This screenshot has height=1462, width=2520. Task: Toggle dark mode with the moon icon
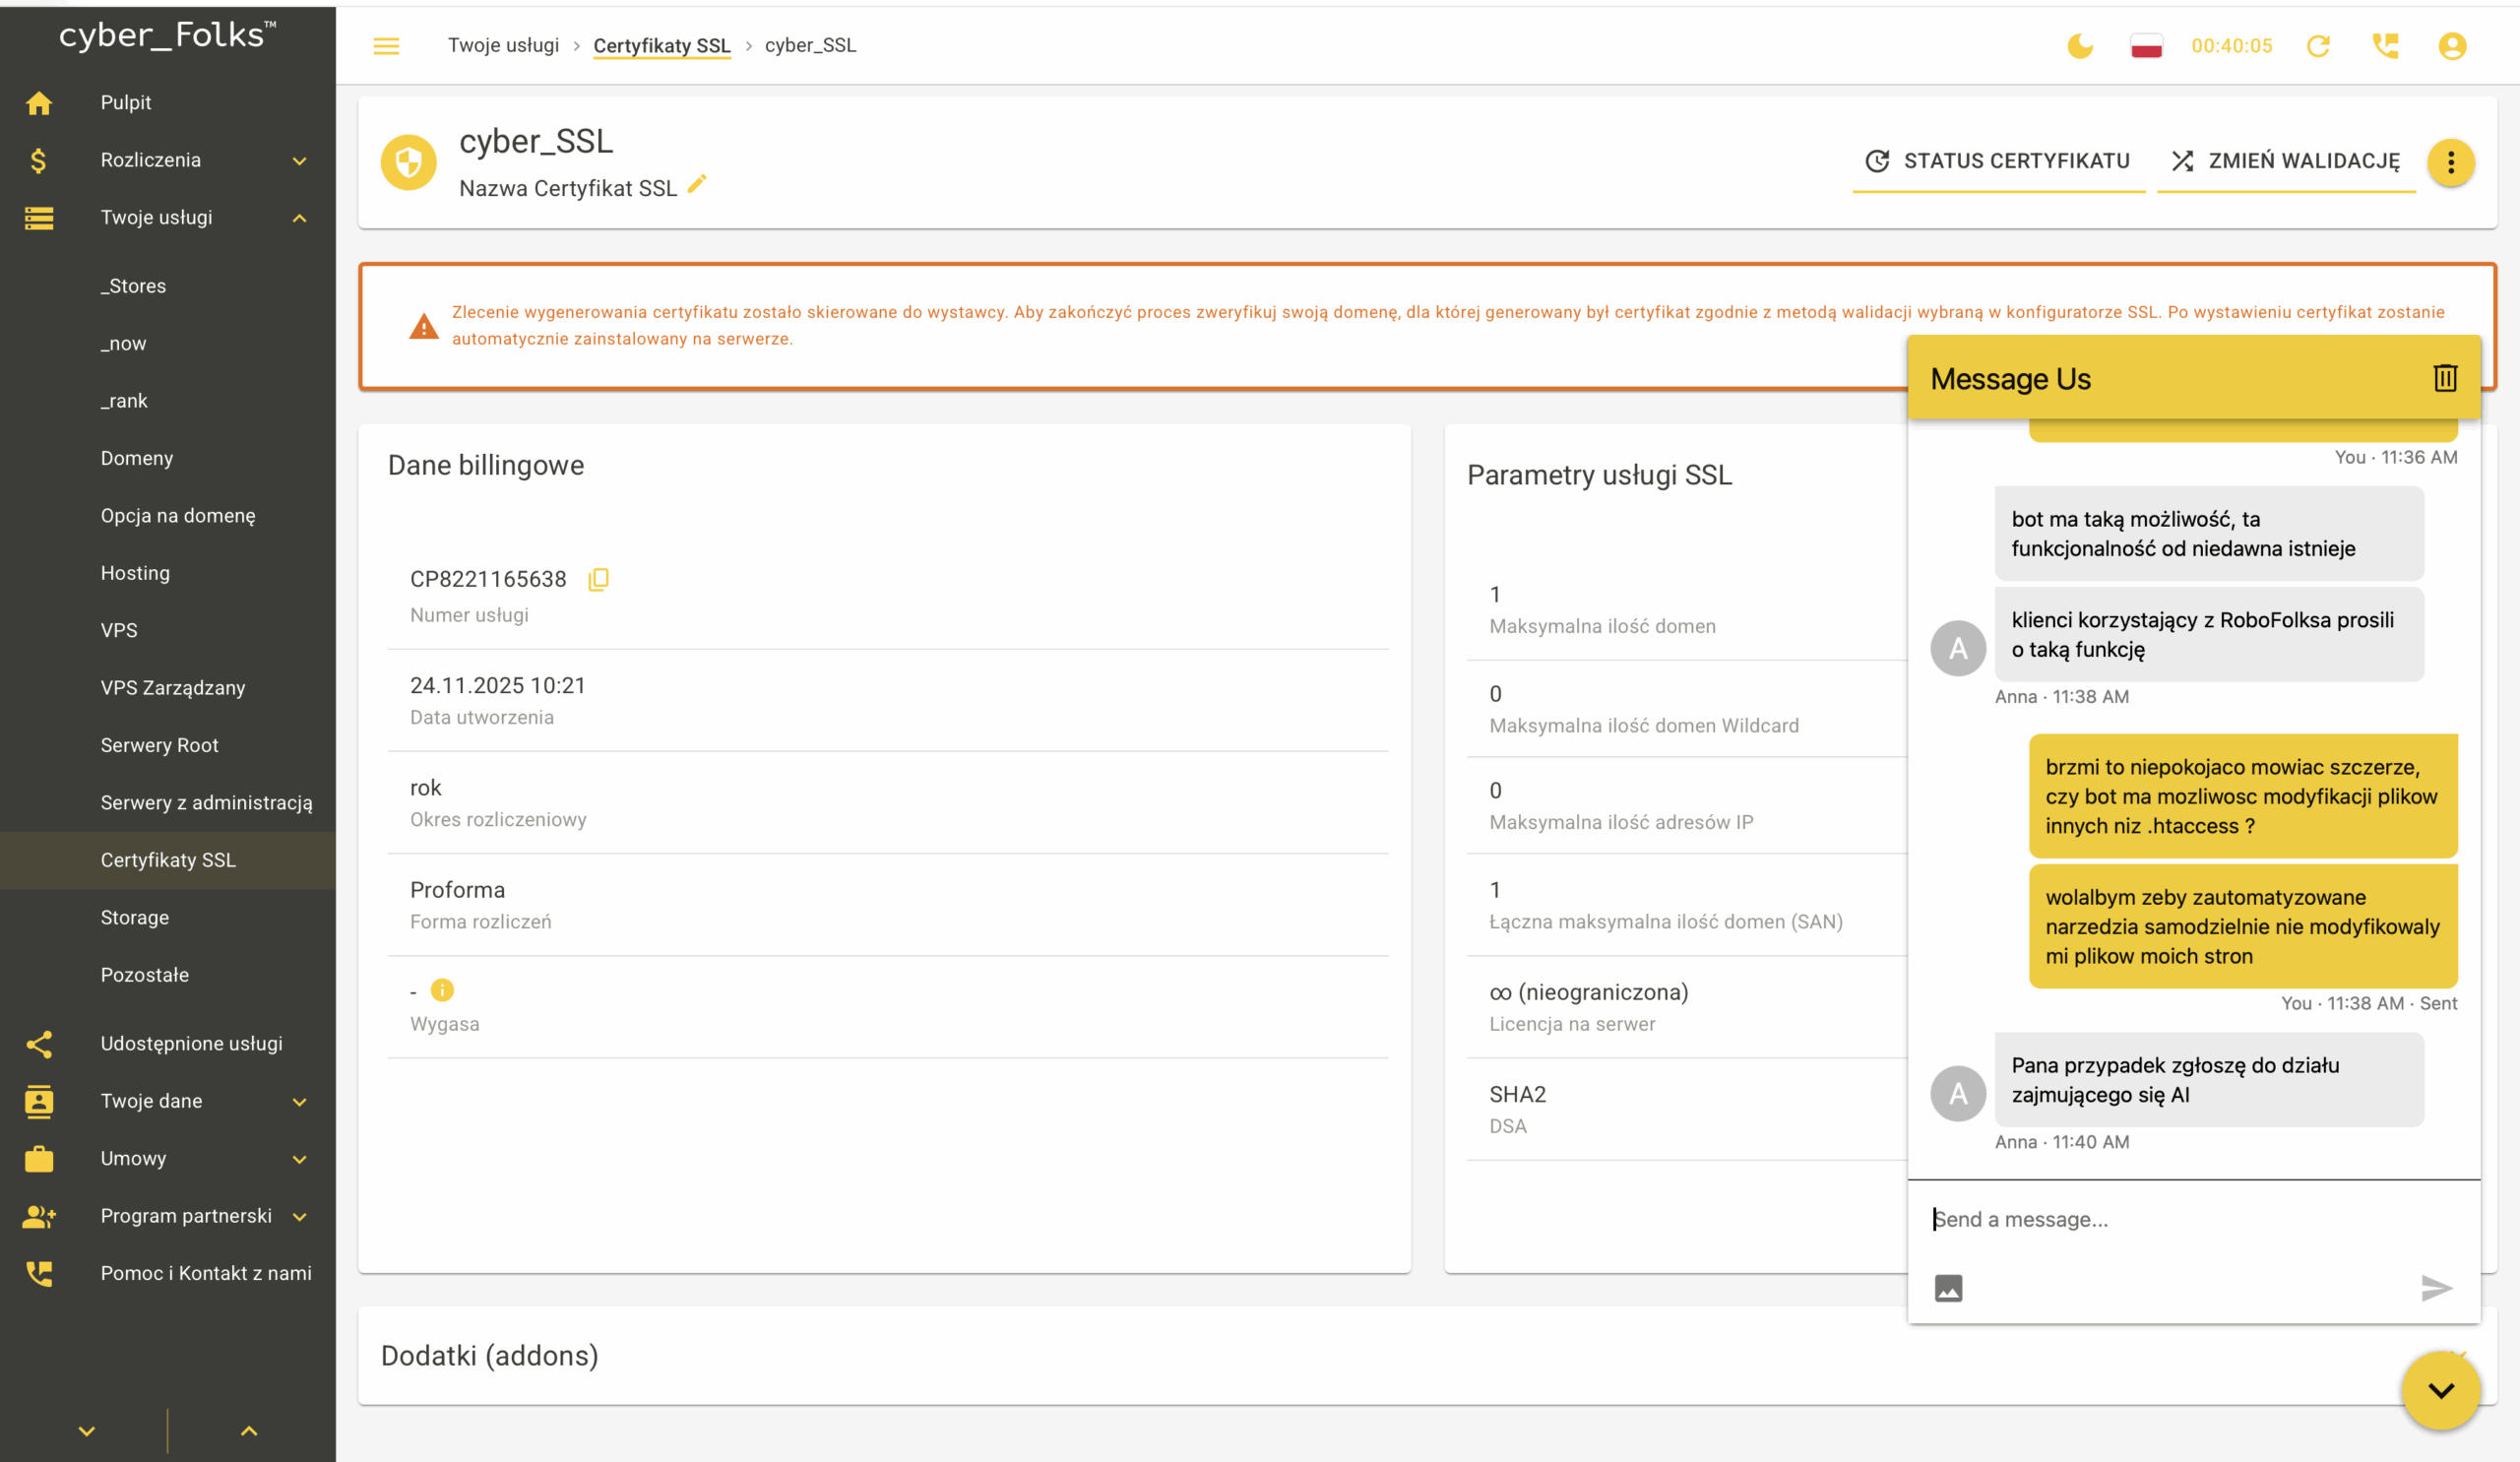coord(2080,46)
